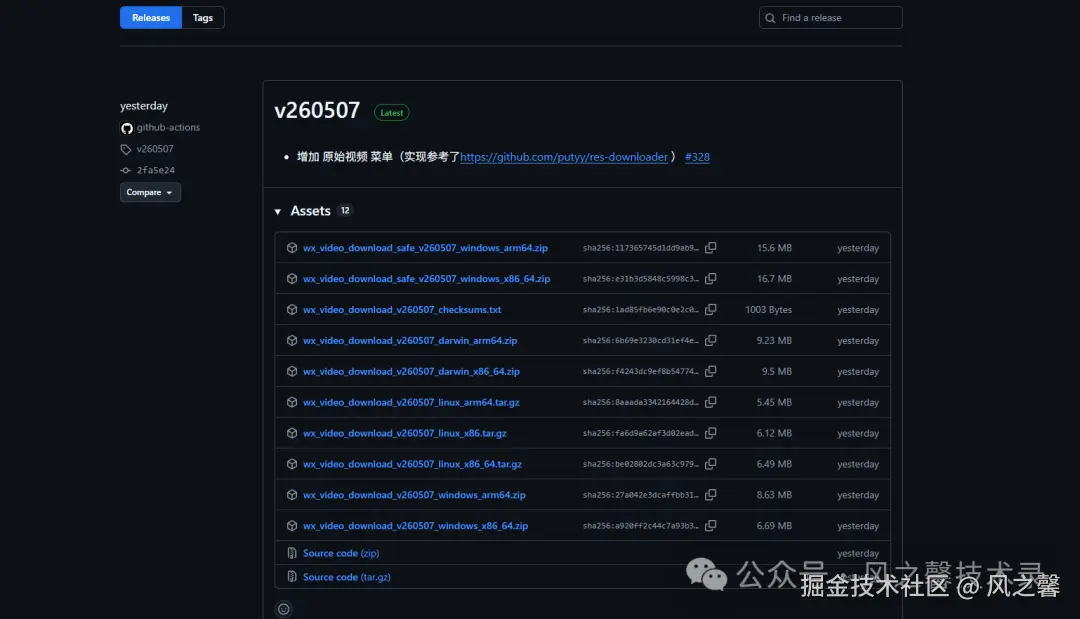This screenshot has width=1080, height=619.
Task: Collapse the Assets section
Action: (x=278, y=211)
